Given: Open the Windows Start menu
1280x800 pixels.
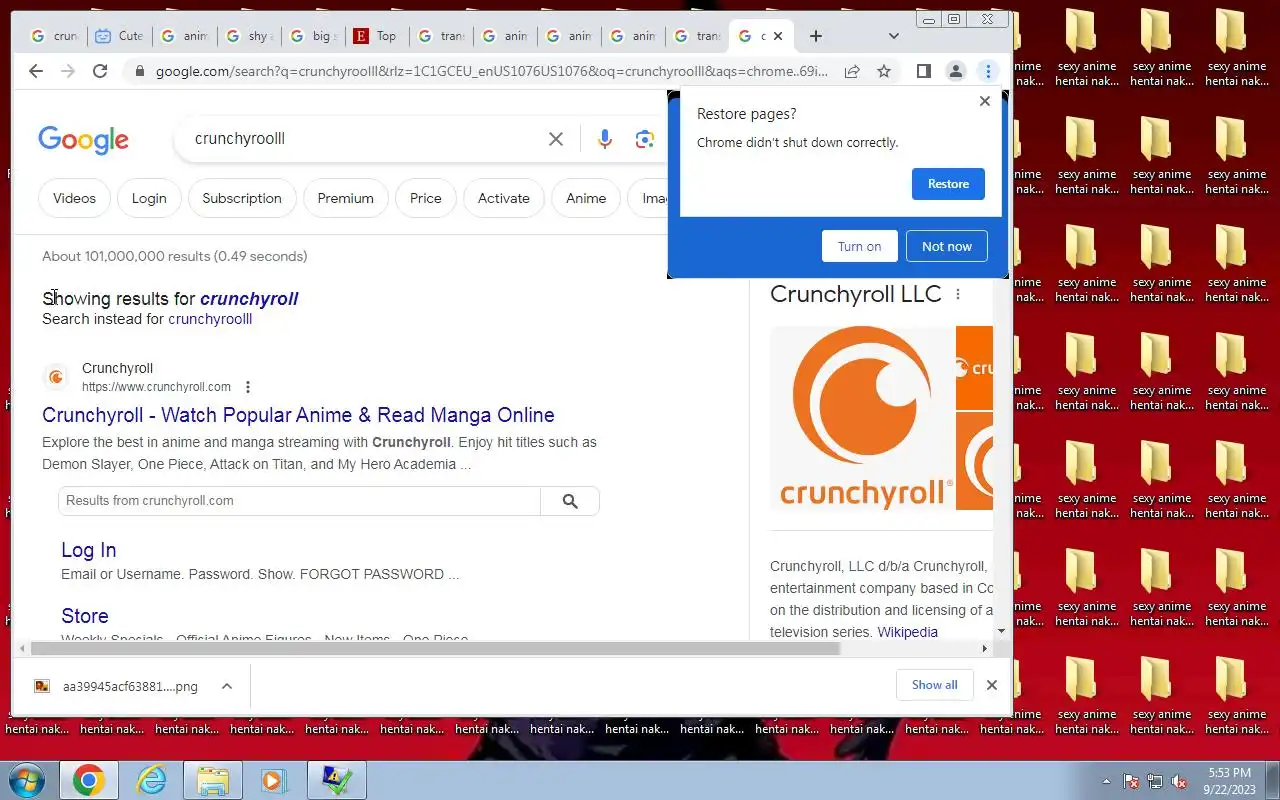Looking at the screenshot, I should point(27,780).
